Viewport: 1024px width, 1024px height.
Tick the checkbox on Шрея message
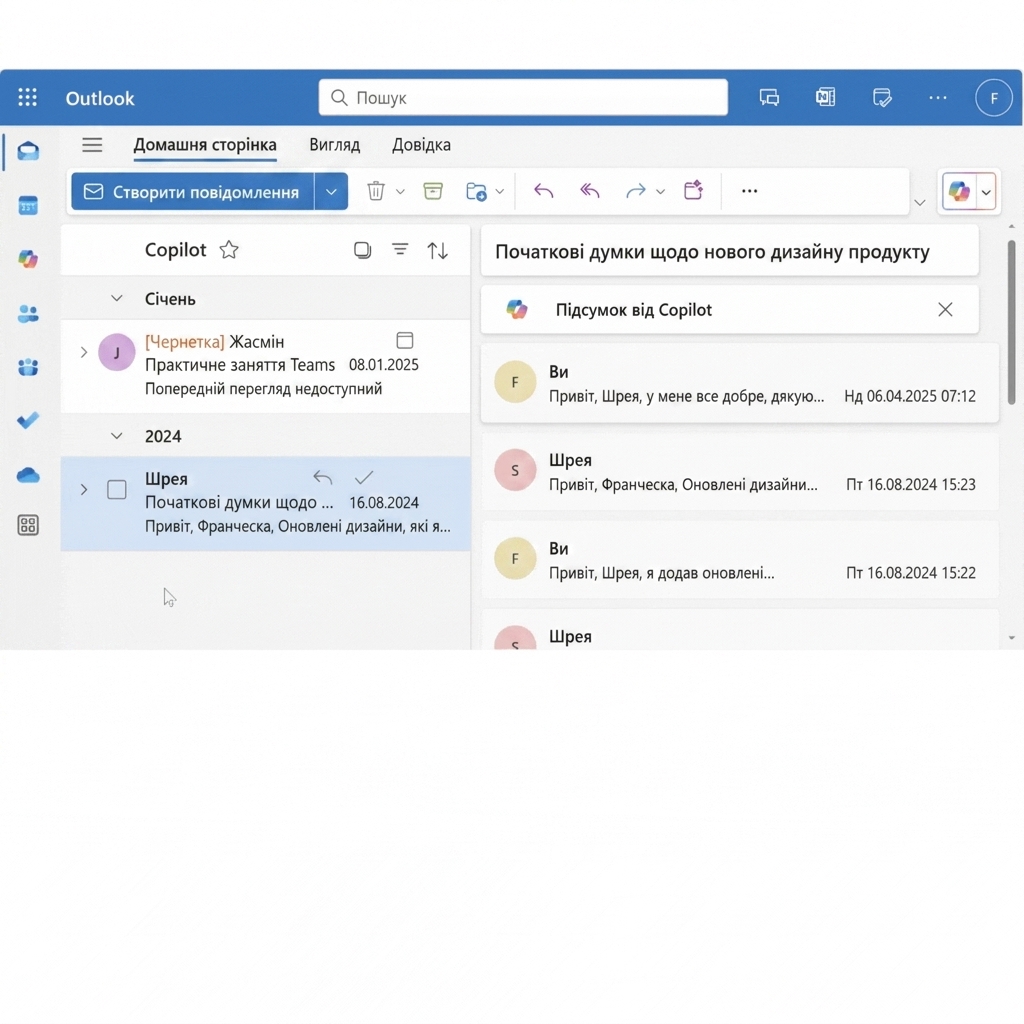[117, 490]
